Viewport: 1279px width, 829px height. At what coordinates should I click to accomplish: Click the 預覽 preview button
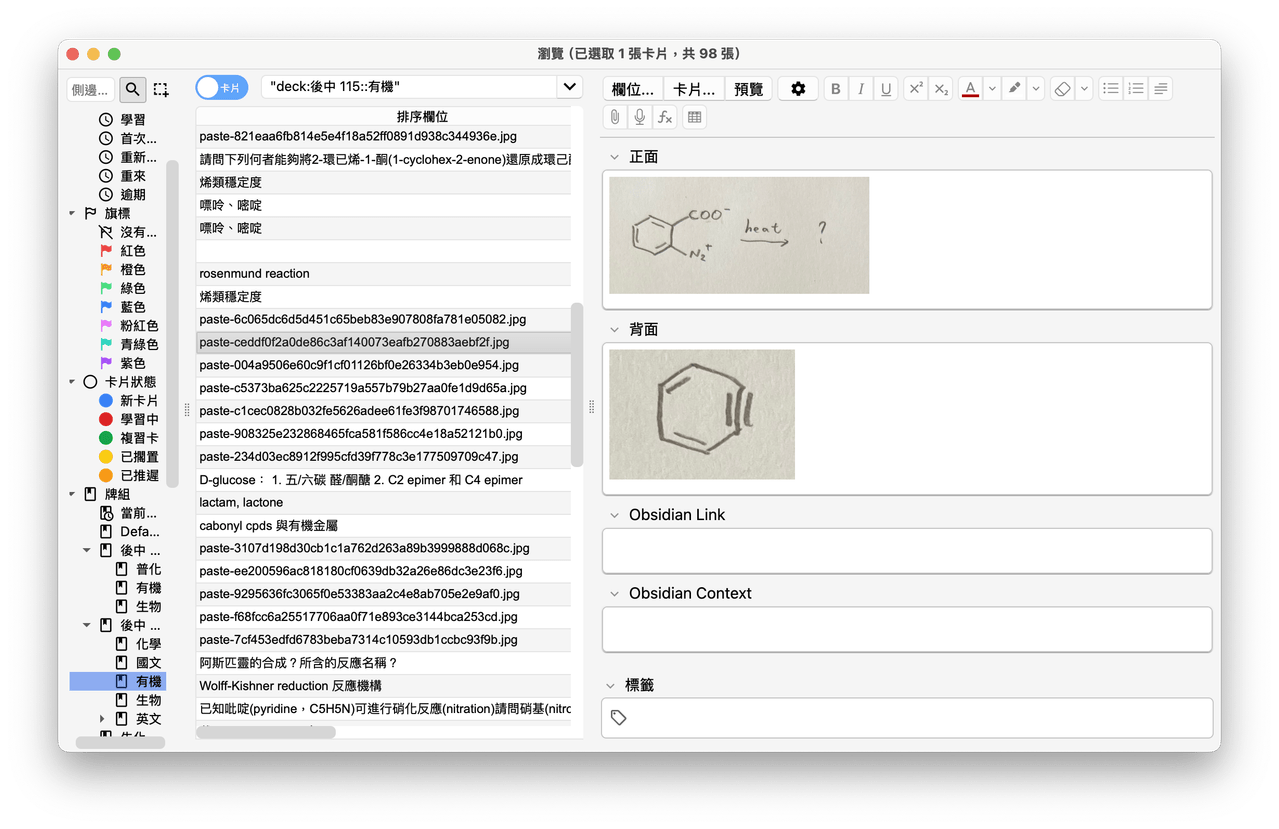748,89
